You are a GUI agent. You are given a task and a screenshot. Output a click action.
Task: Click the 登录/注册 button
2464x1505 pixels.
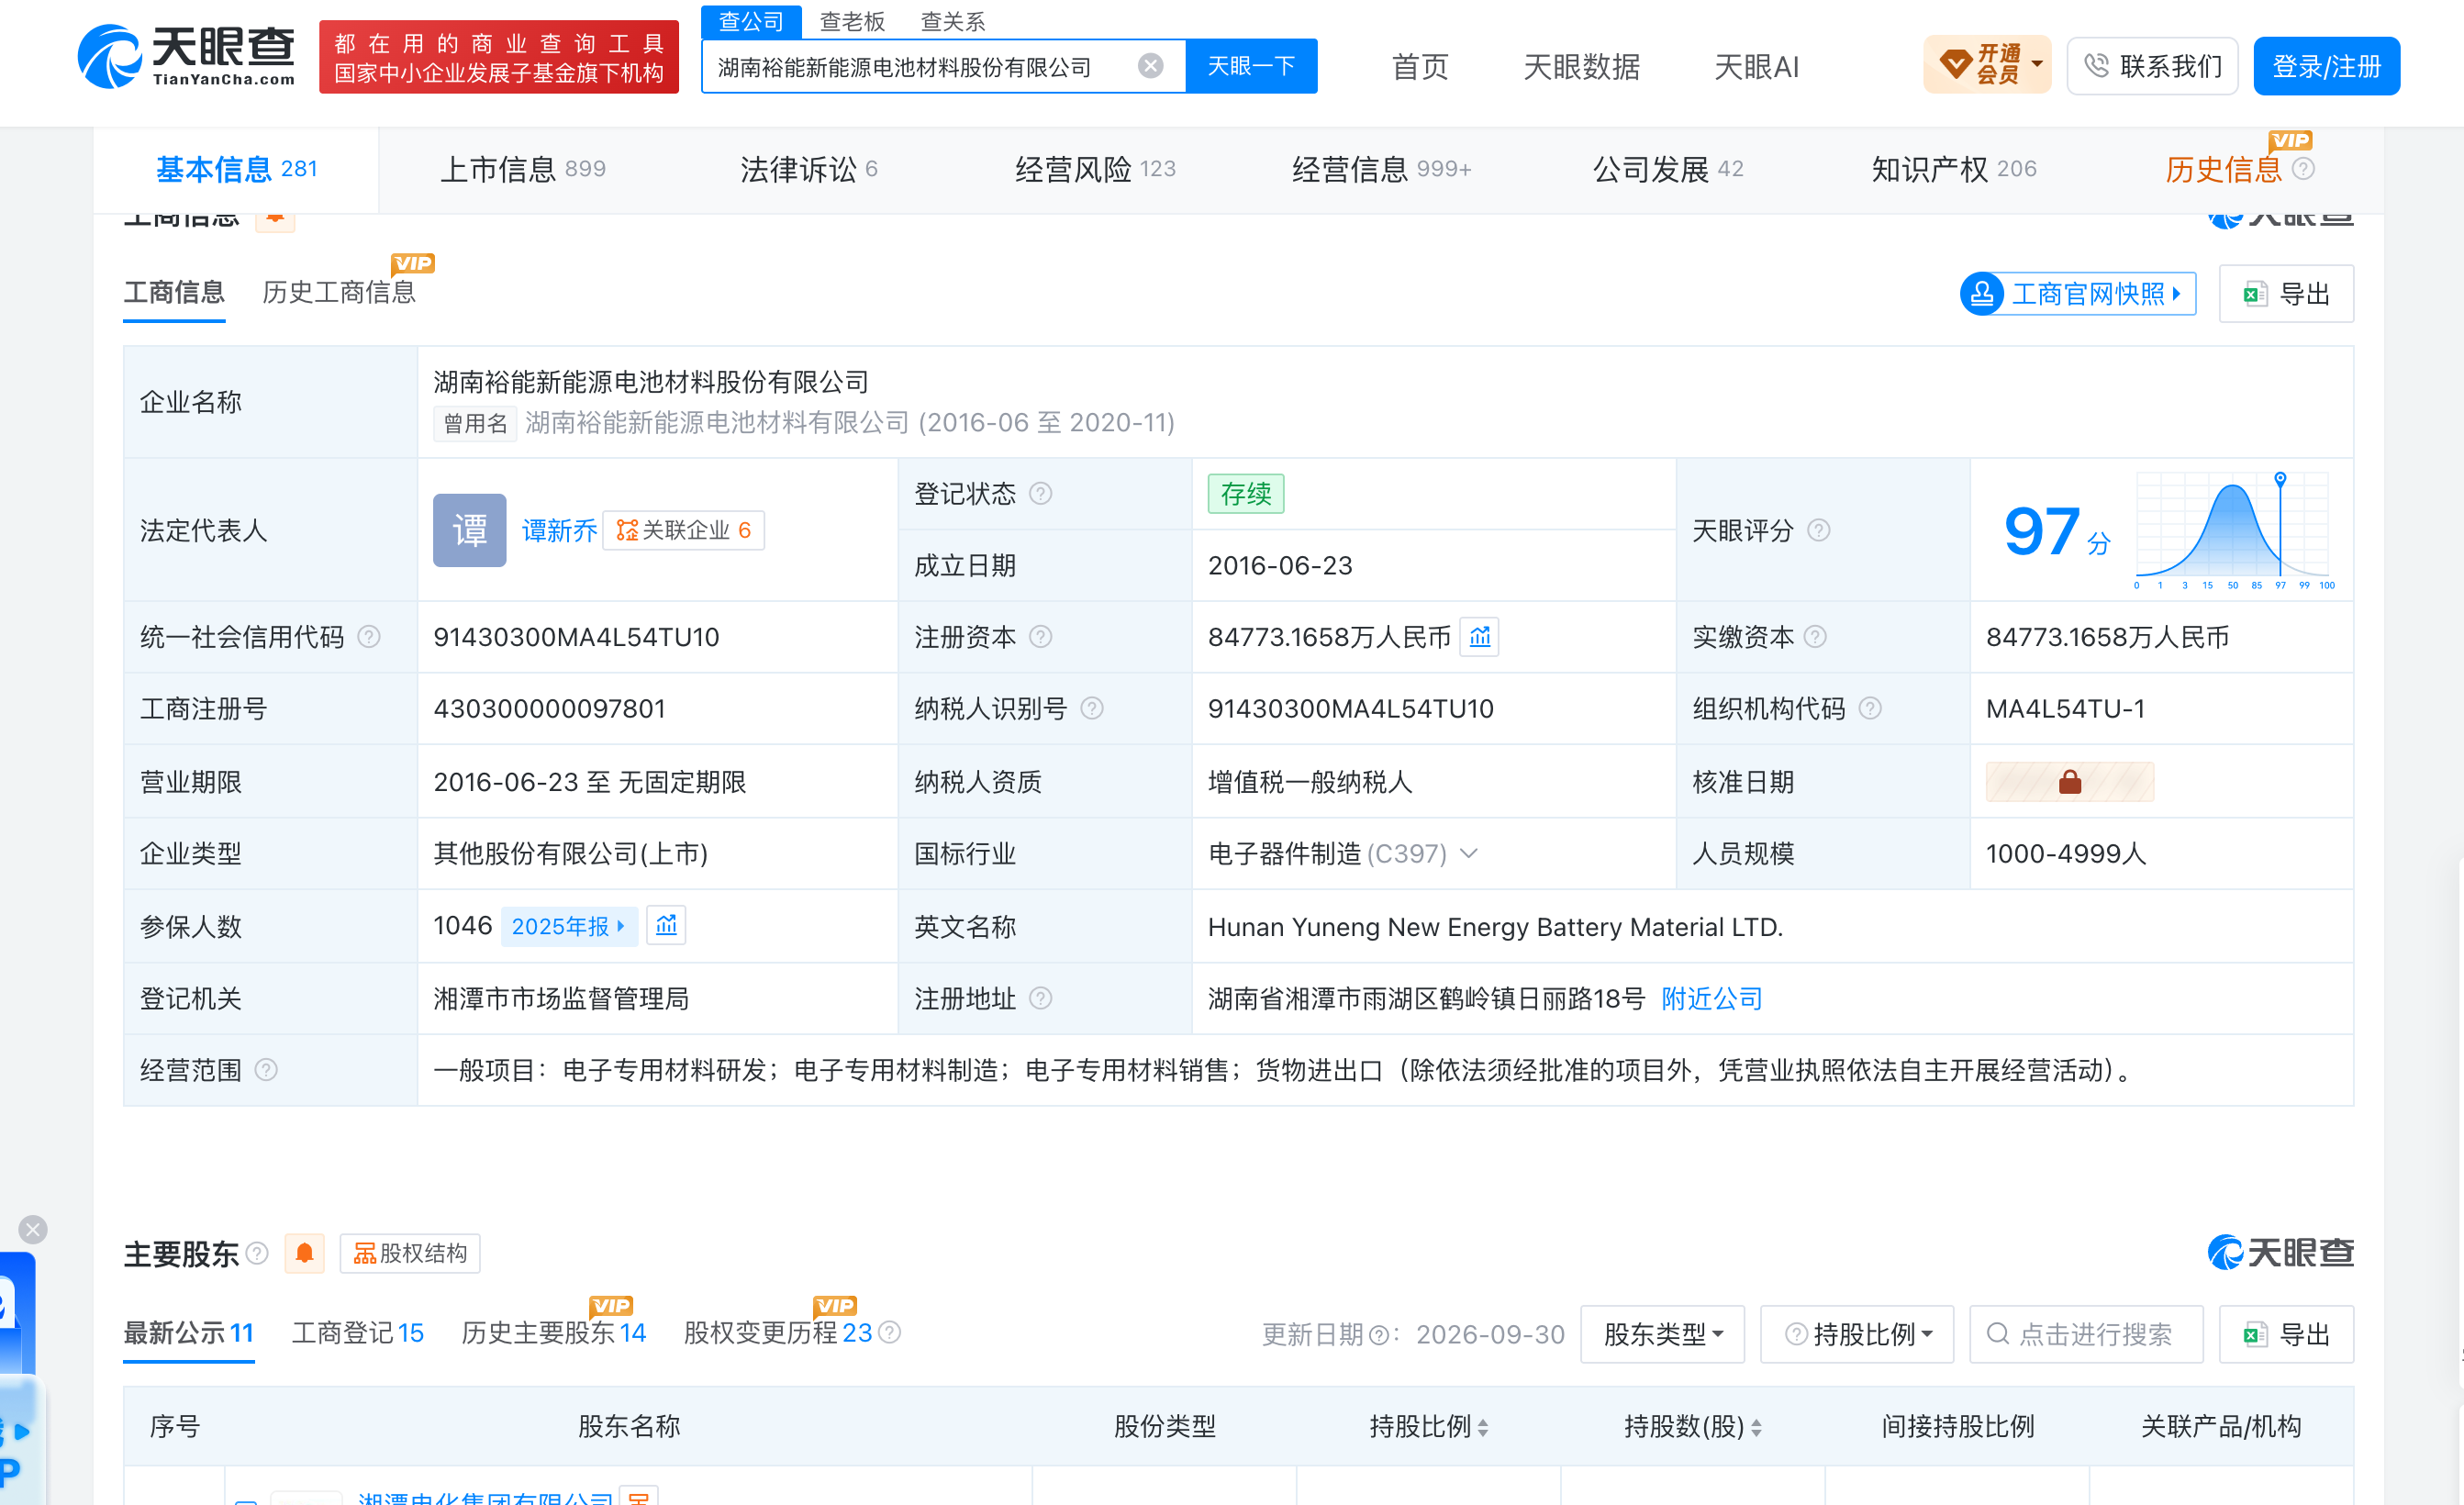point(2326,66)
